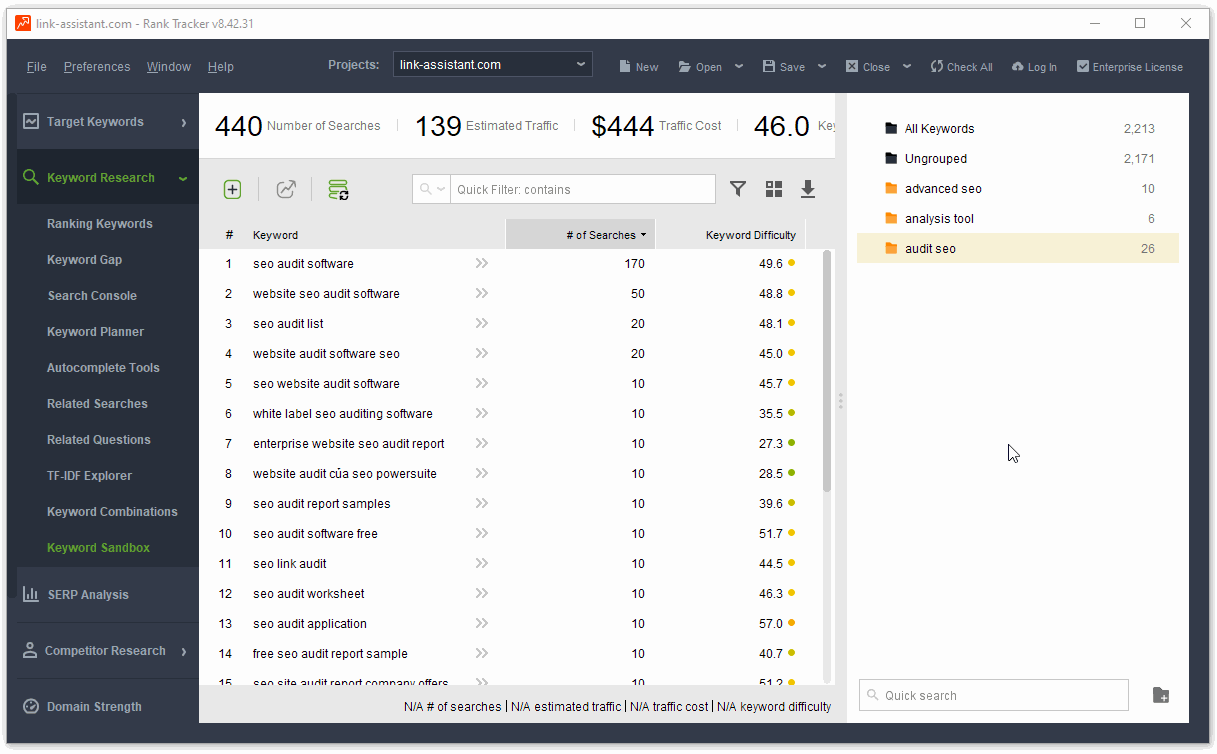This screenshot has width=1217, height=754.
Task: Click the Close project toolbar button
Action: click(867, 67)
